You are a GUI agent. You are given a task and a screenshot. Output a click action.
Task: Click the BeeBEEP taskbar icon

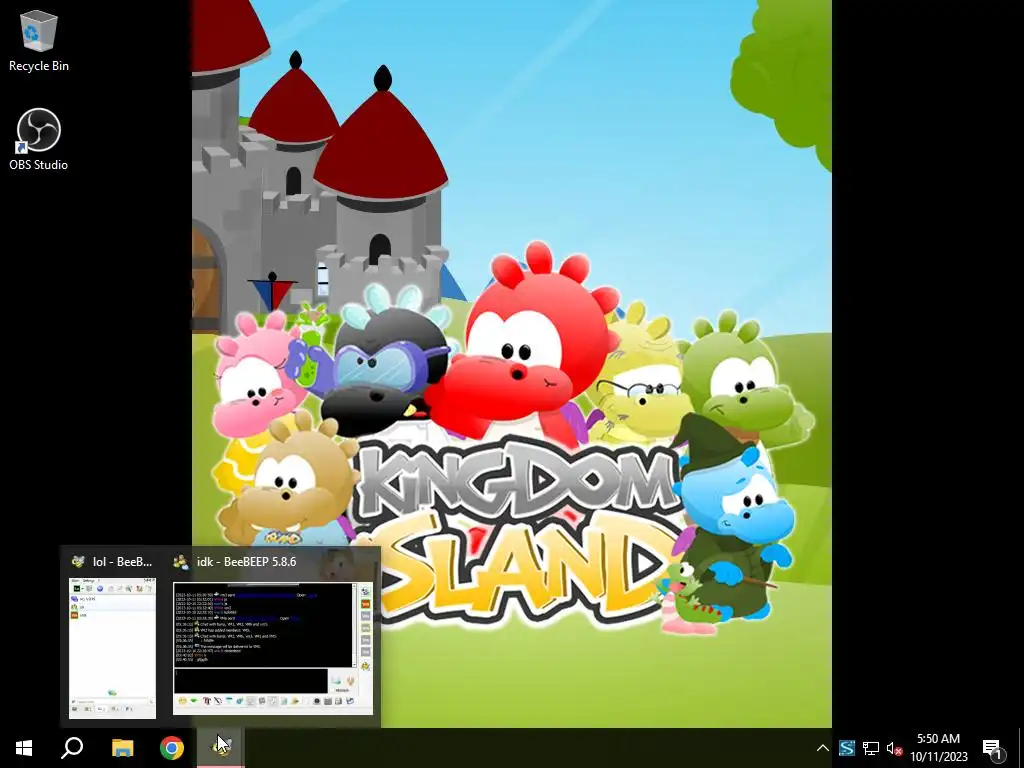pyautogui.click(x=221, y=748)
